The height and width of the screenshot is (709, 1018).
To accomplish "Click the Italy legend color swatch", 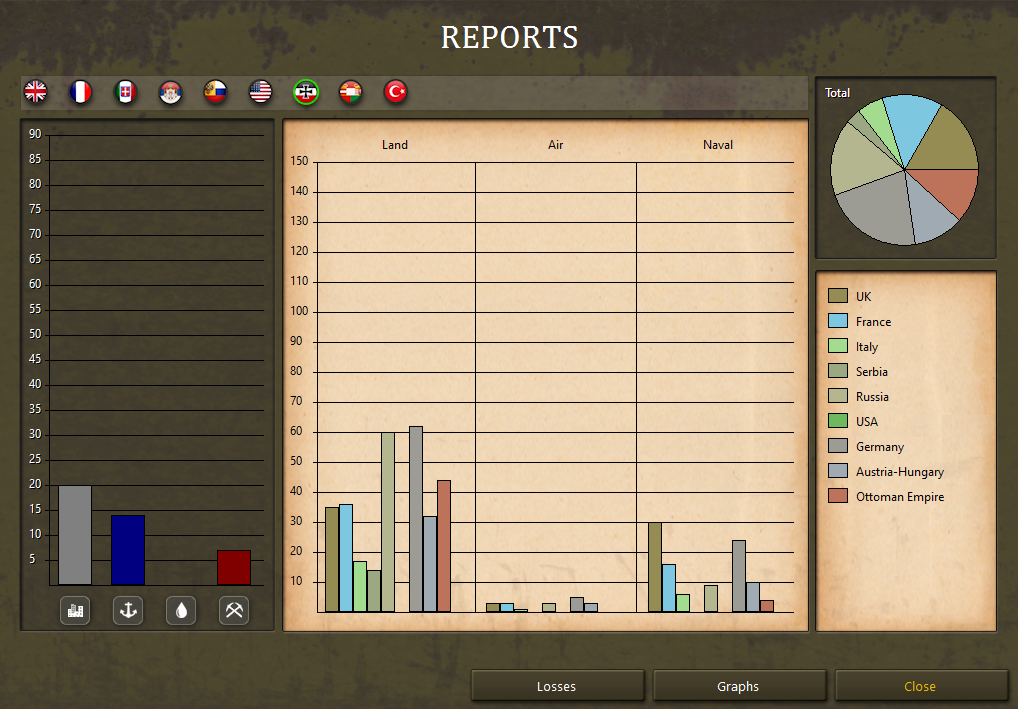I will (x=838, y=346).
